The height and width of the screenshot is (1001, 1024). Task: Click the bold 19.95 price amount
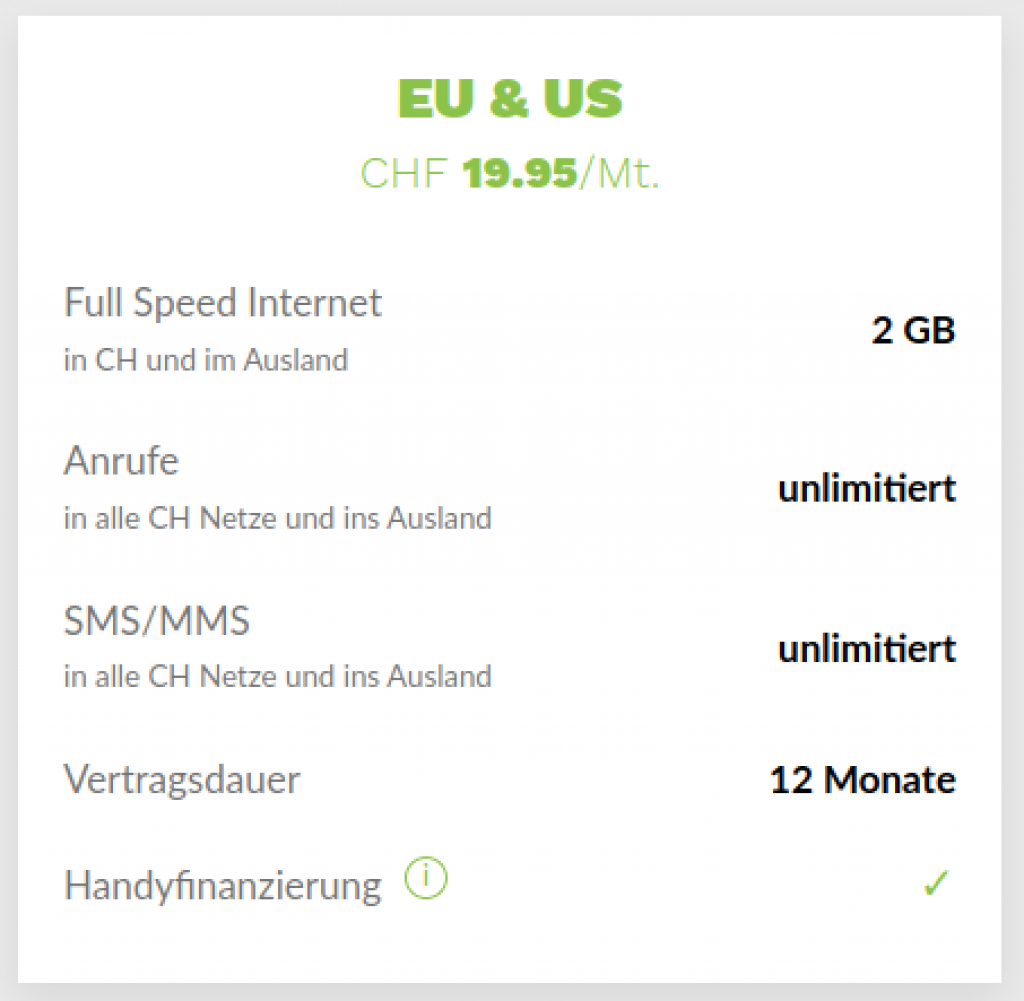pos(519,174)
